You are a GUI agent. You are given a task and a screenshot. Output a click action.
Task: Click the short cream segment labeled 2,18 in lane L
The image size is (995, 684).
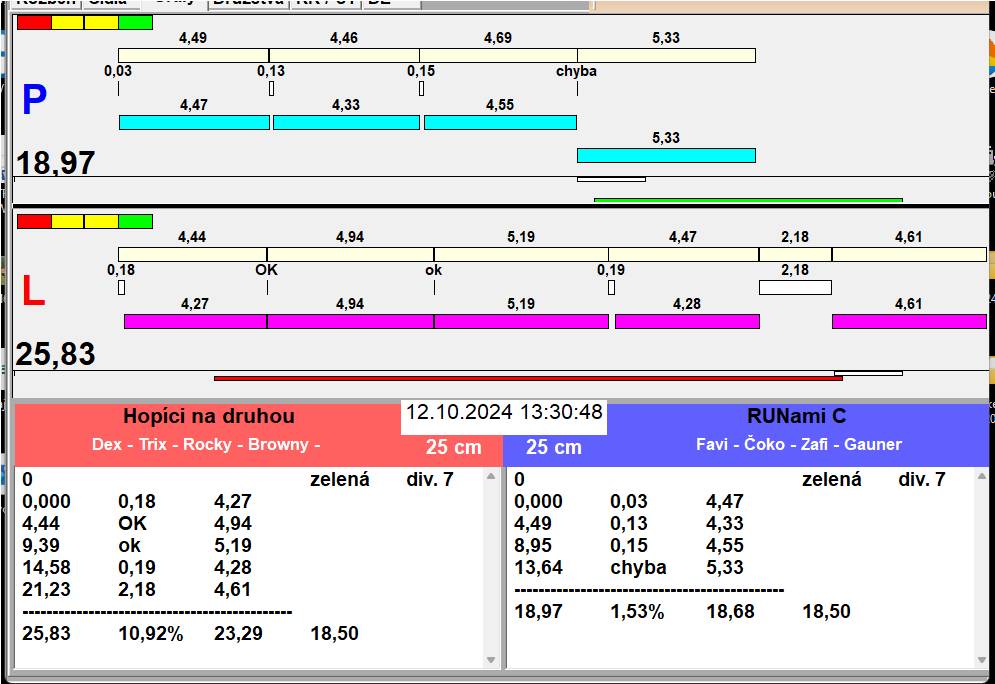tap(795, 254)
